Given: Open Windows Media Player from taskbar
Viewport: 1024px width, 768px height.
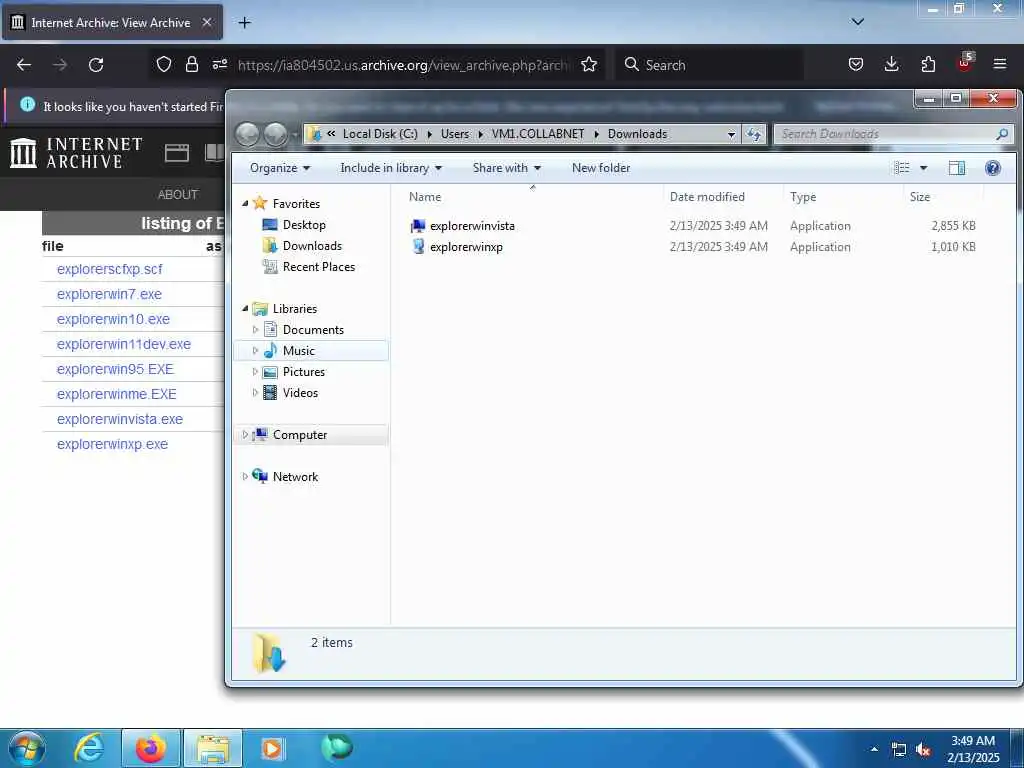Looking at the screenshot, I should (x=273, y=748).
